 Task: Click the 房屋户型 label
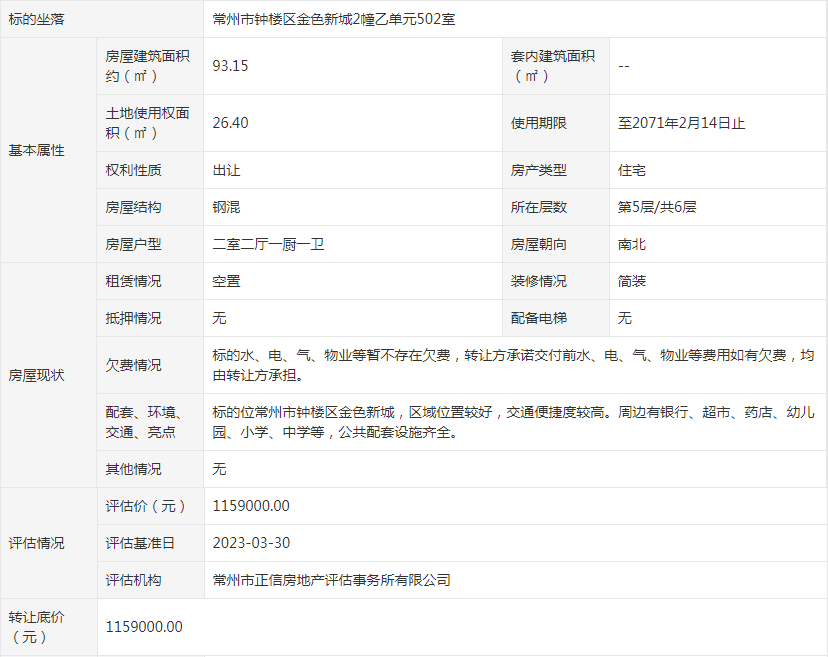point(133,244)
